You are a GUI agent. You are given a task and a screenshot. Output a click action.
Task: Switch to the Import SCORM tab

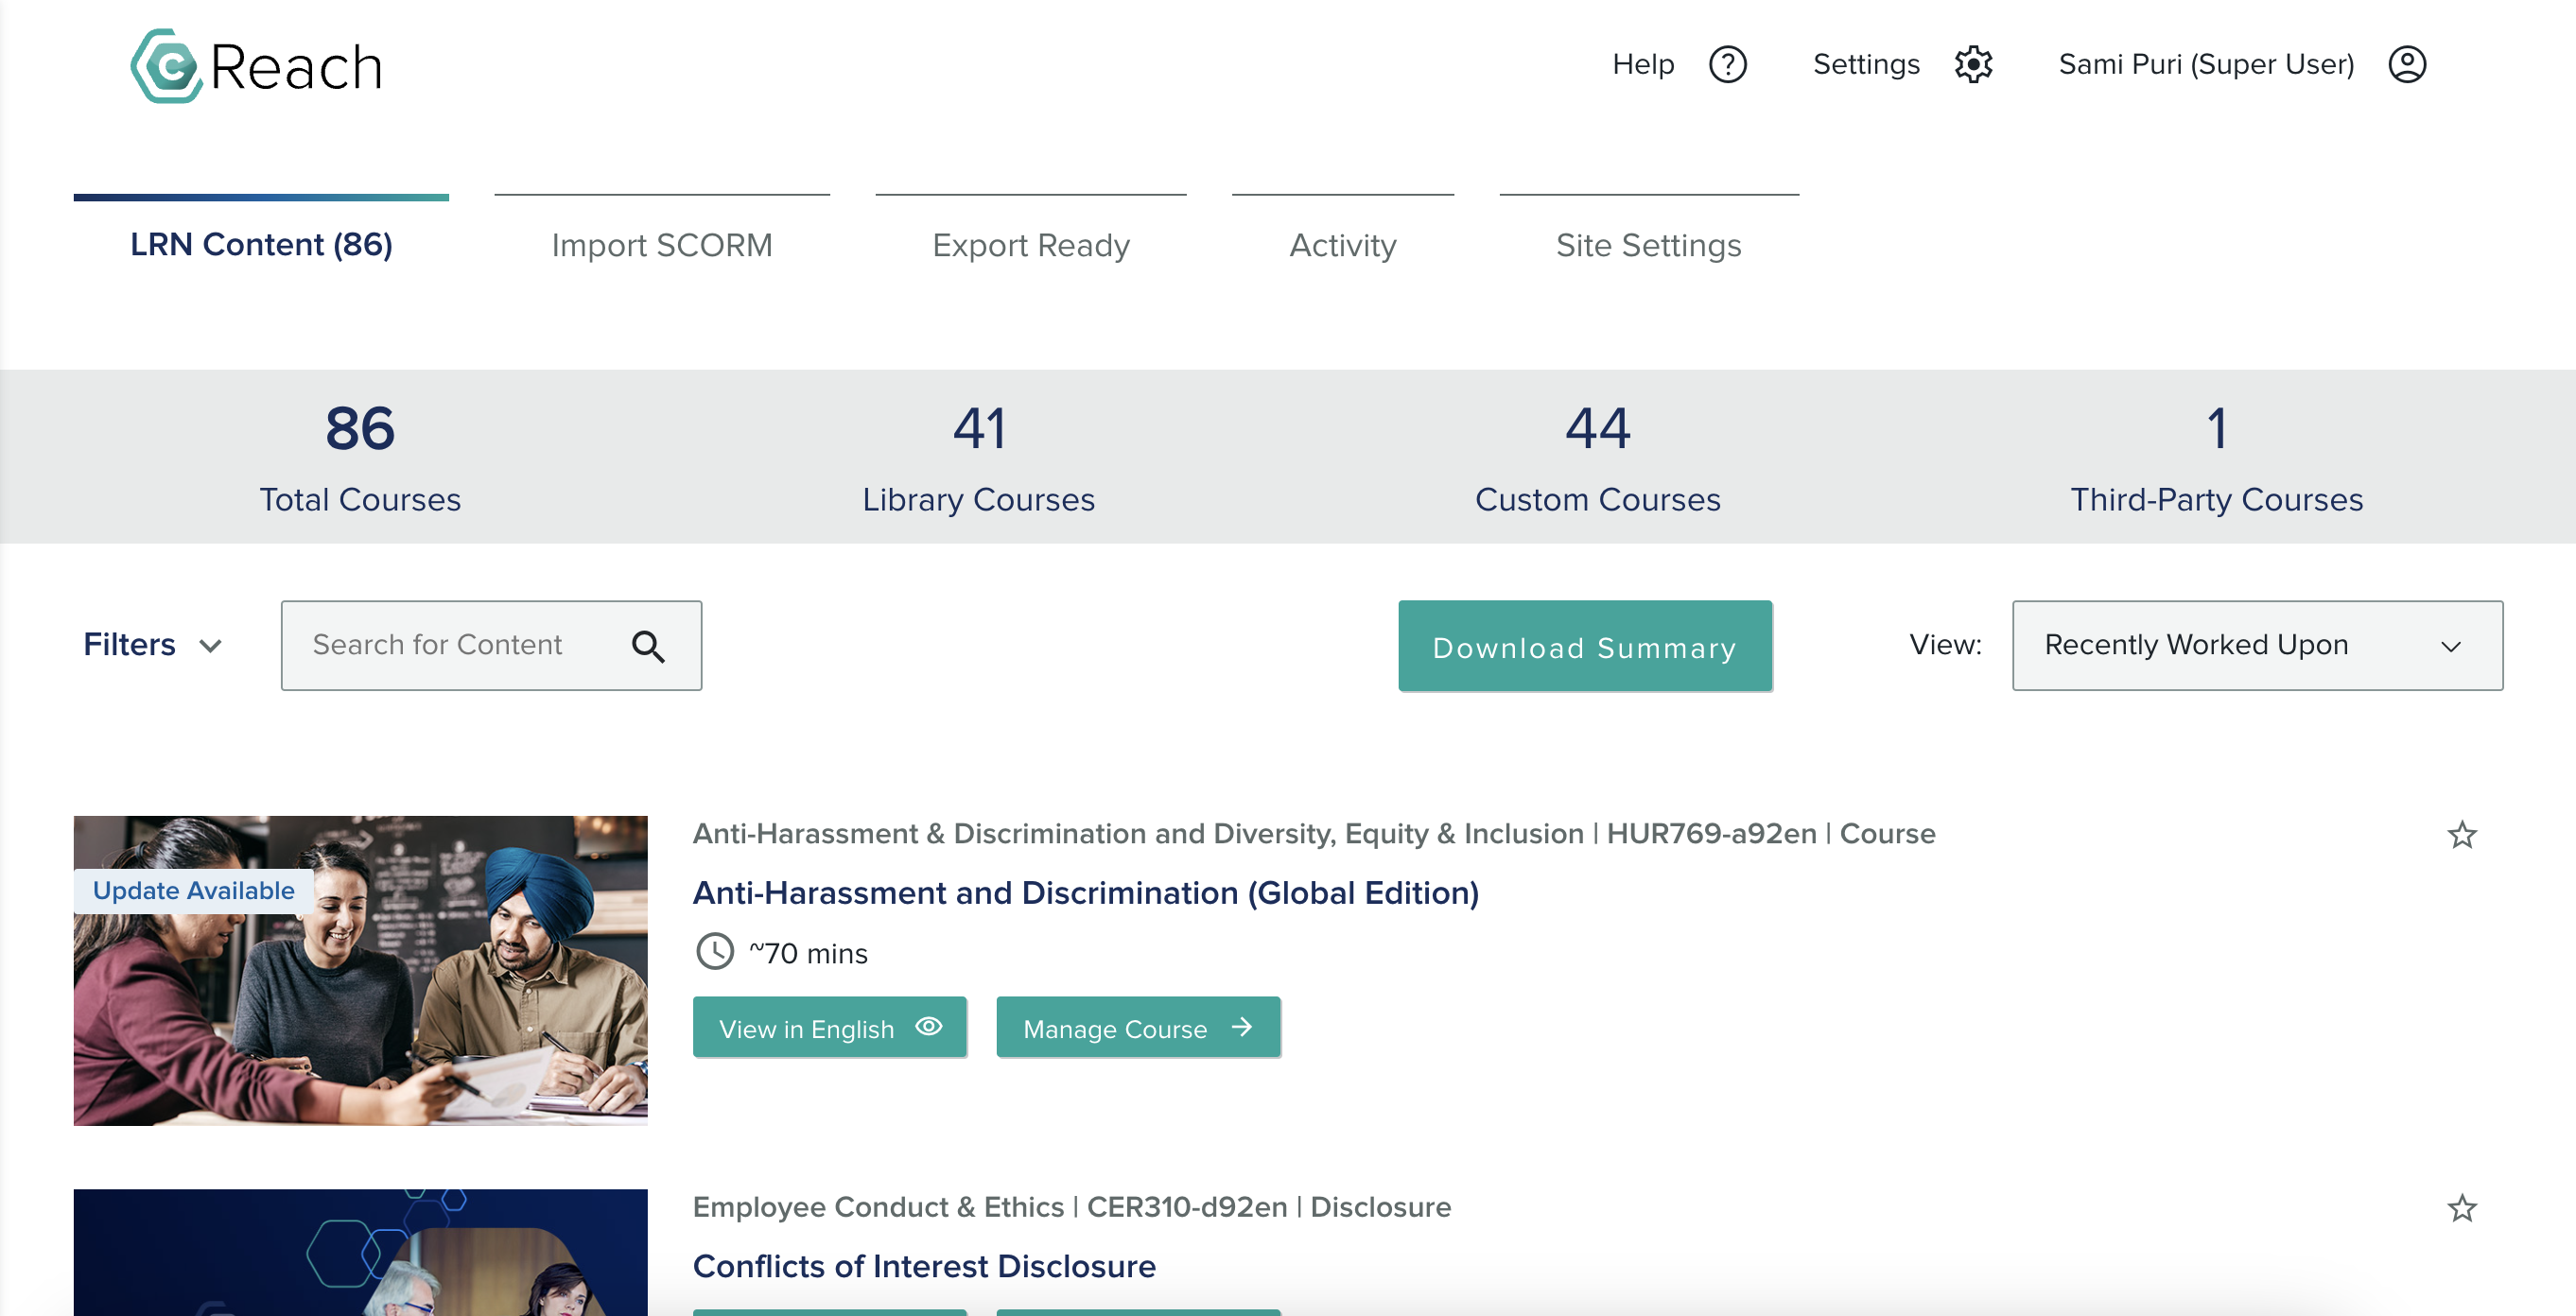[x=662, y=245]
